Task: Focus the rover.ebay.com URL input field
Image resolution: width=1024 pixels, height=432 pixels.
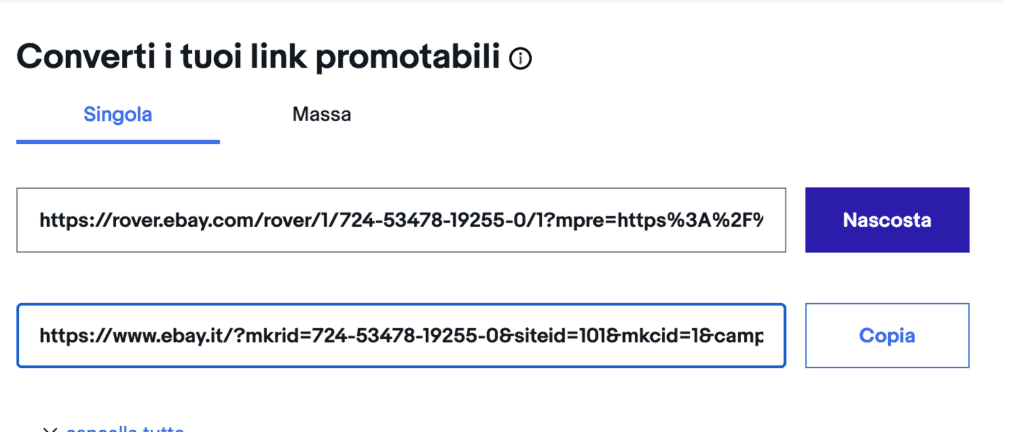Action: pos(401,220)
